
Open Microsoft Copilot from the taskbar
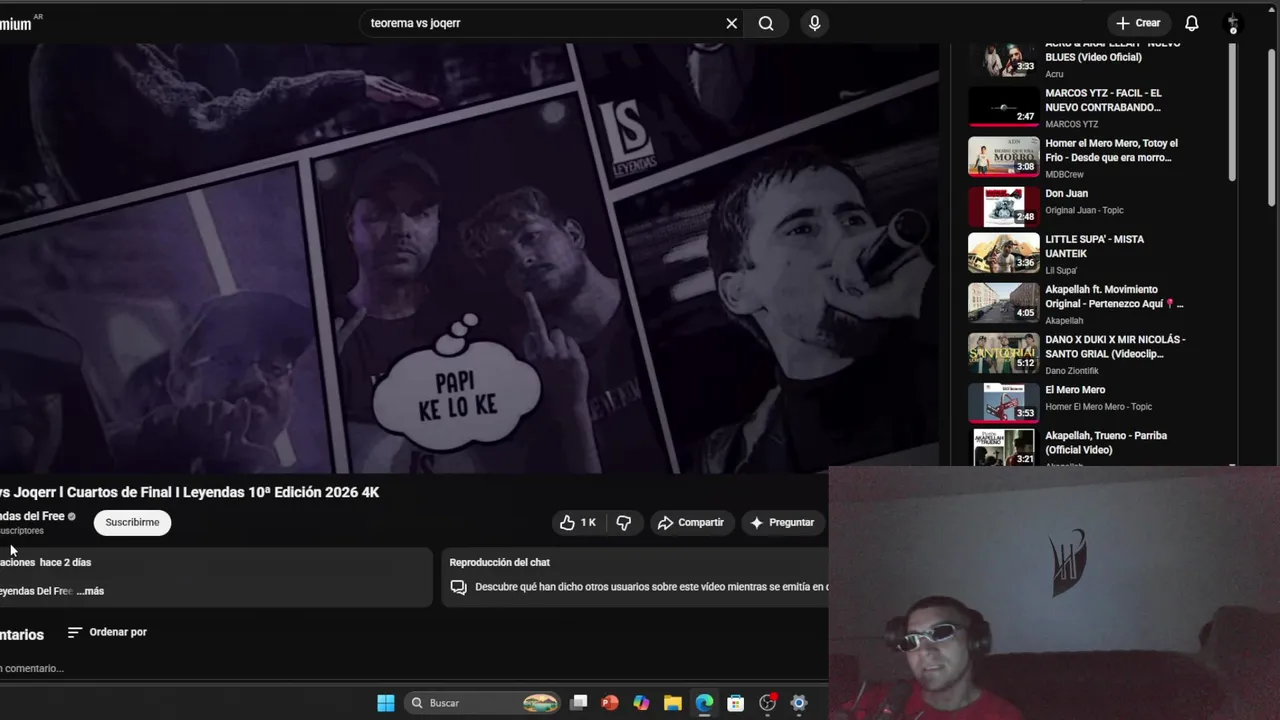641,703
